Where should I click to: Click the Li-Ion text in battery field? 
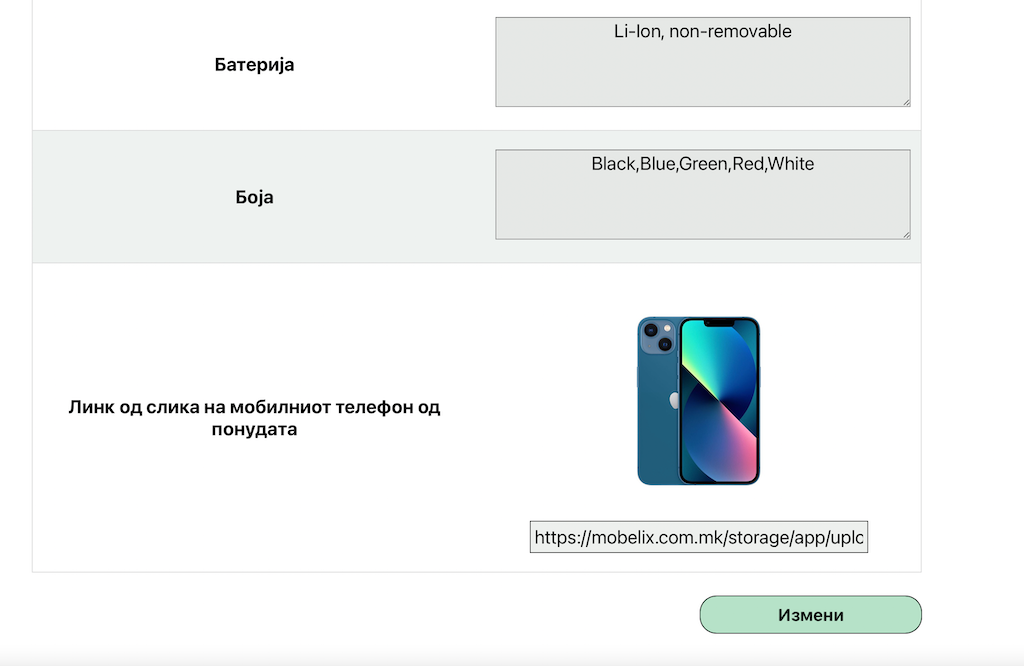[636, 32]
